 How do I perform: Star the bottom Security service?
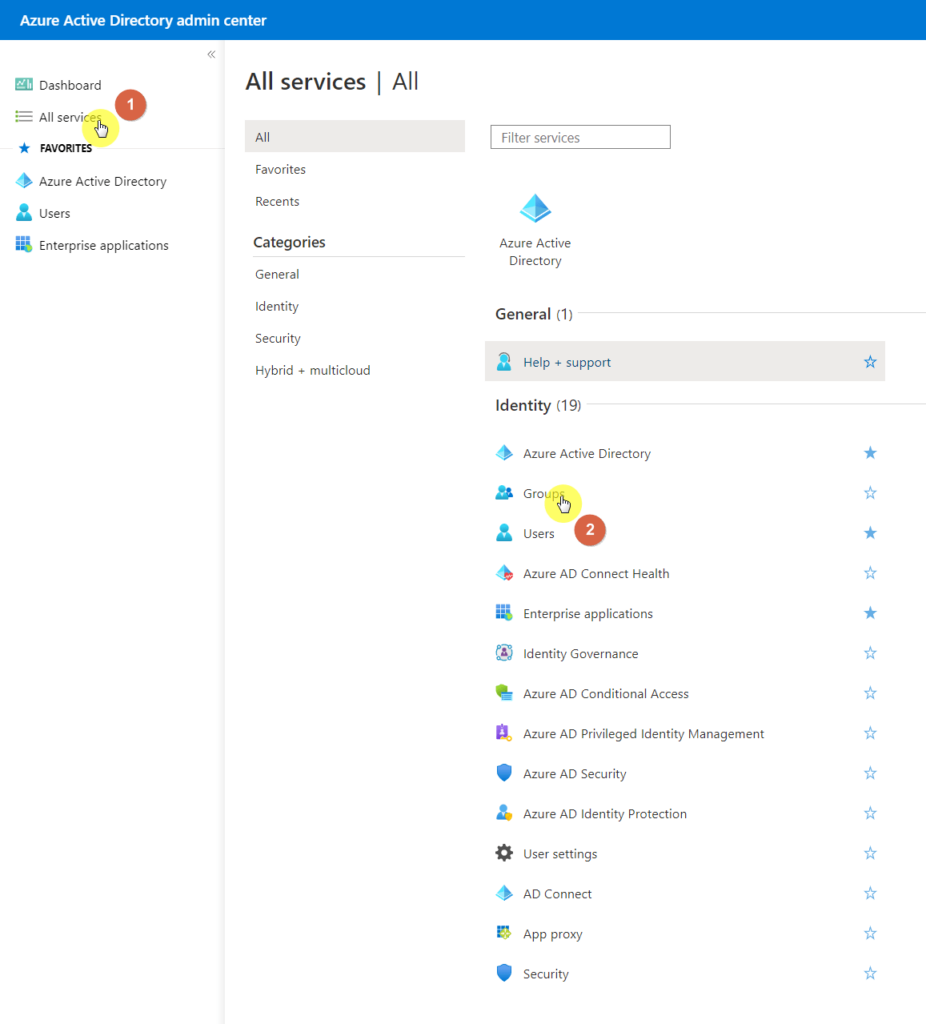870,973
